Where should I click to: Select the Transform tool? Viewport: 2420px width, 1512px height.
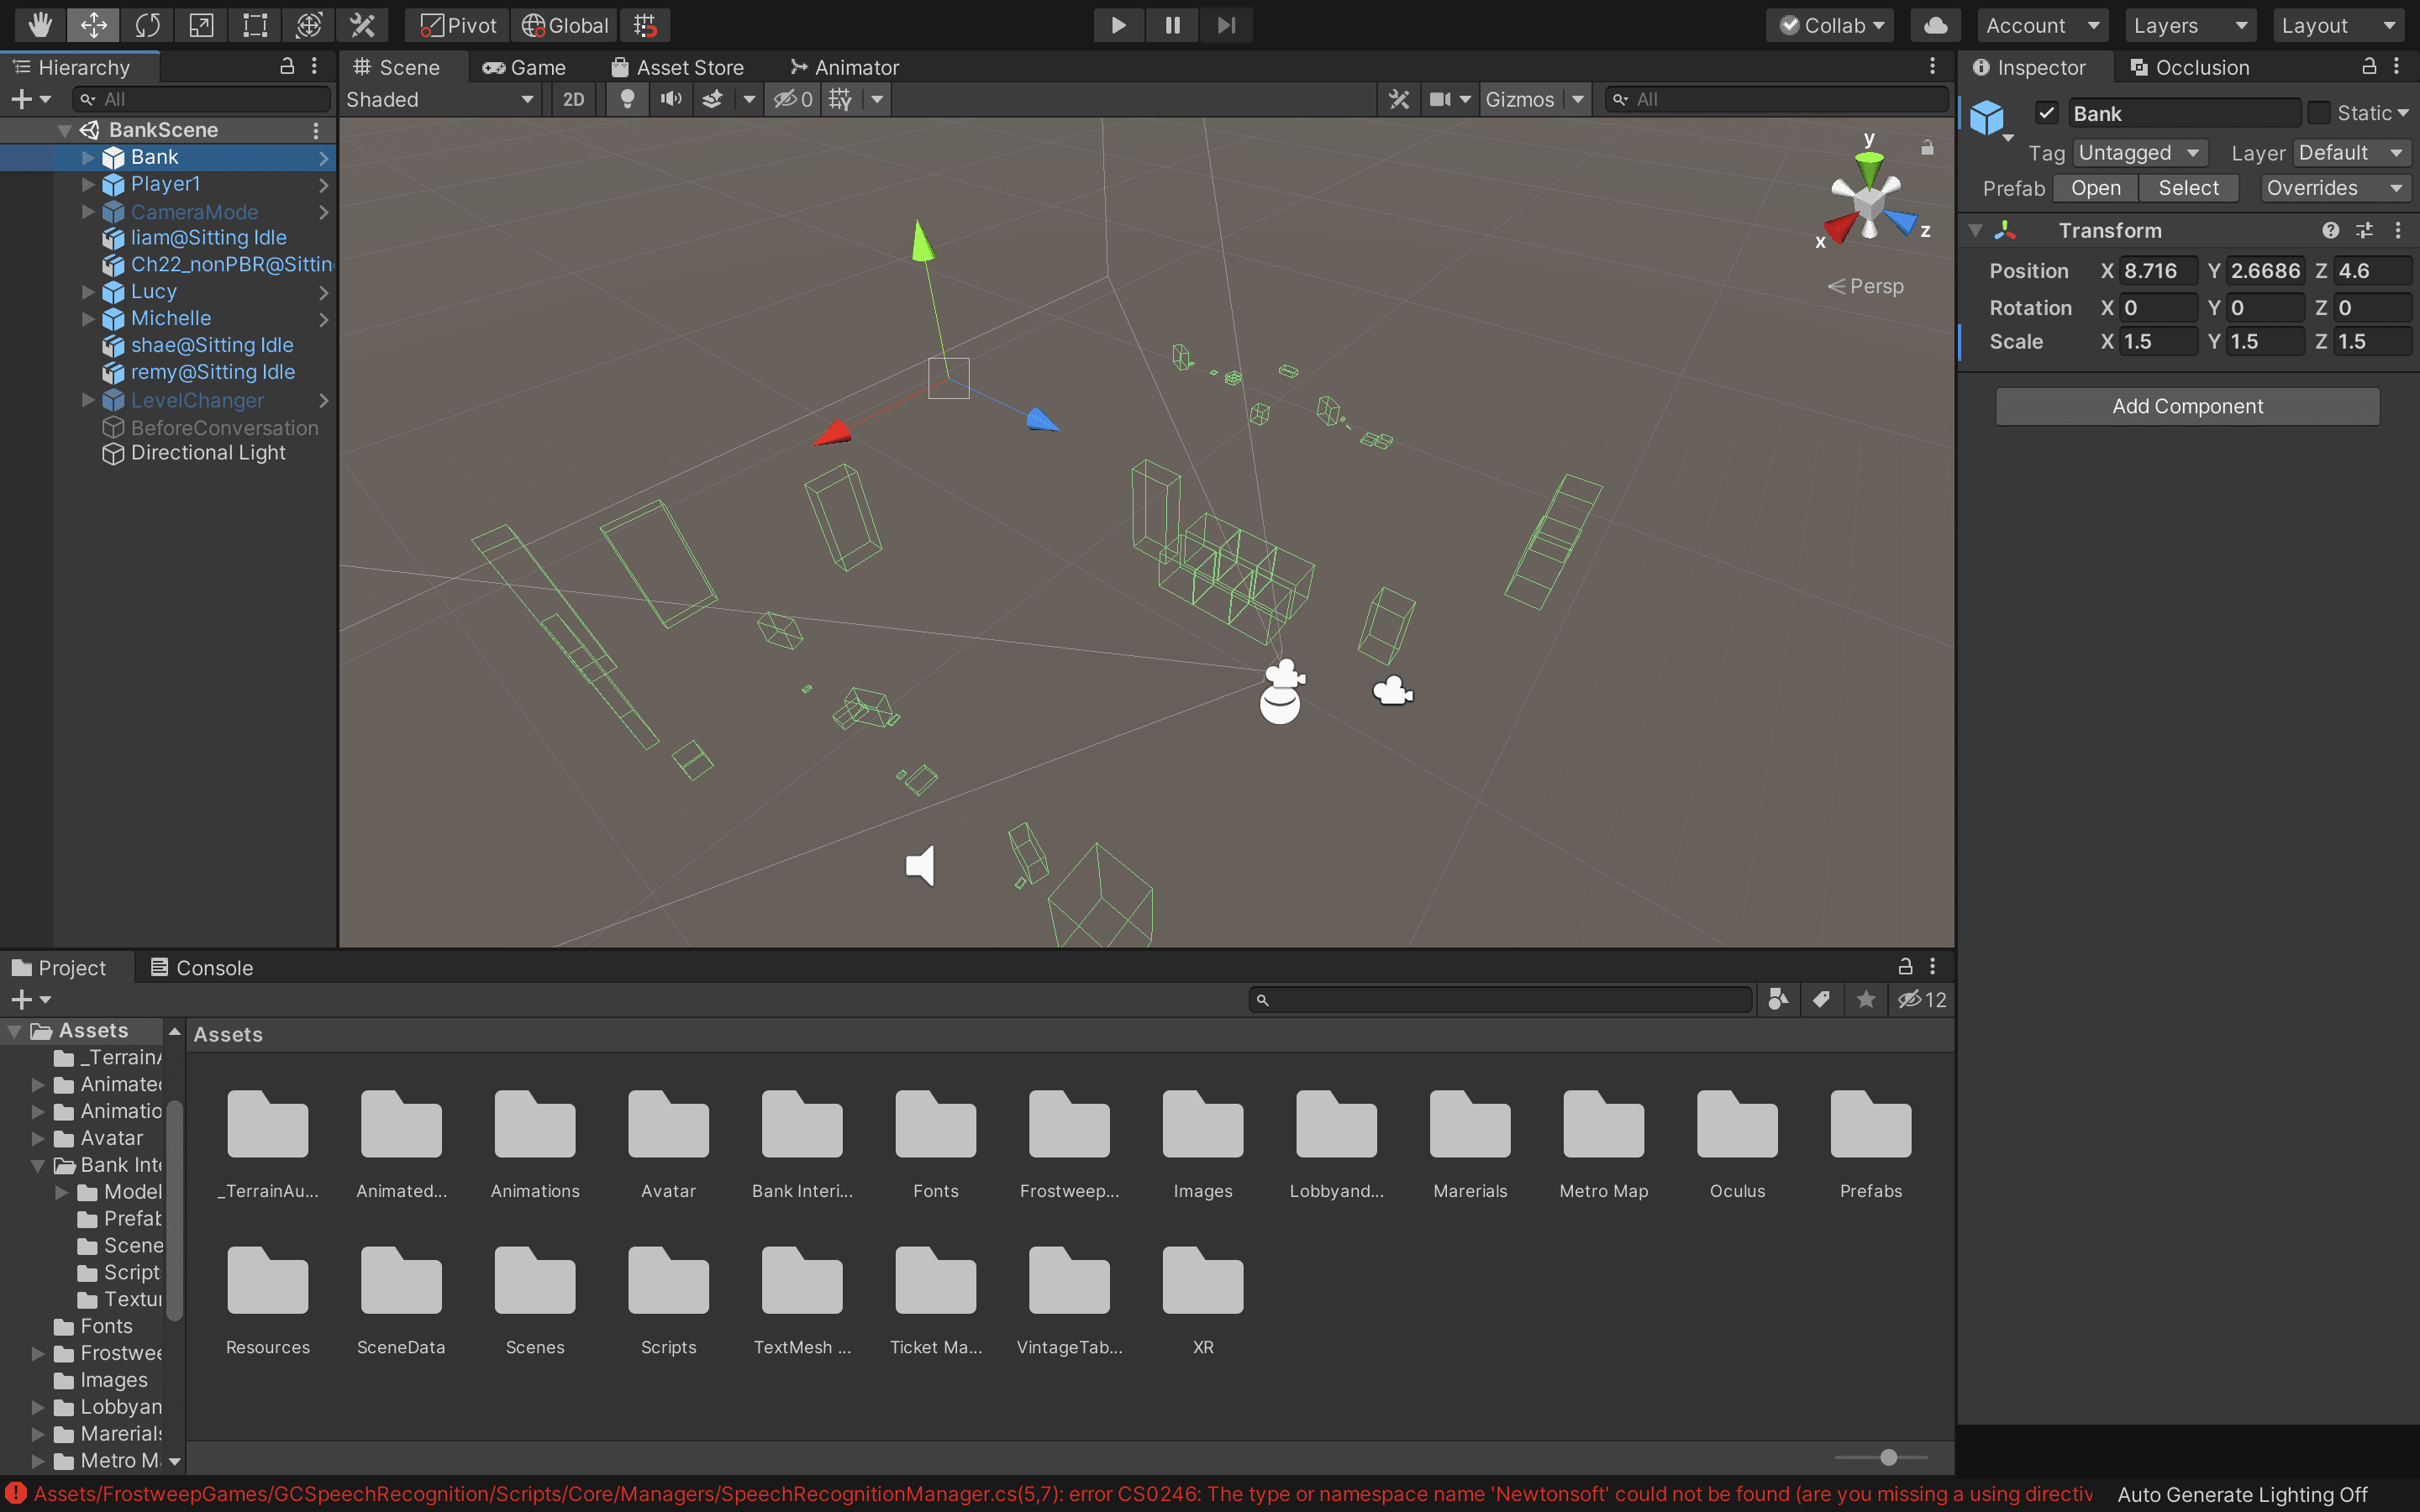click(309, 25)
